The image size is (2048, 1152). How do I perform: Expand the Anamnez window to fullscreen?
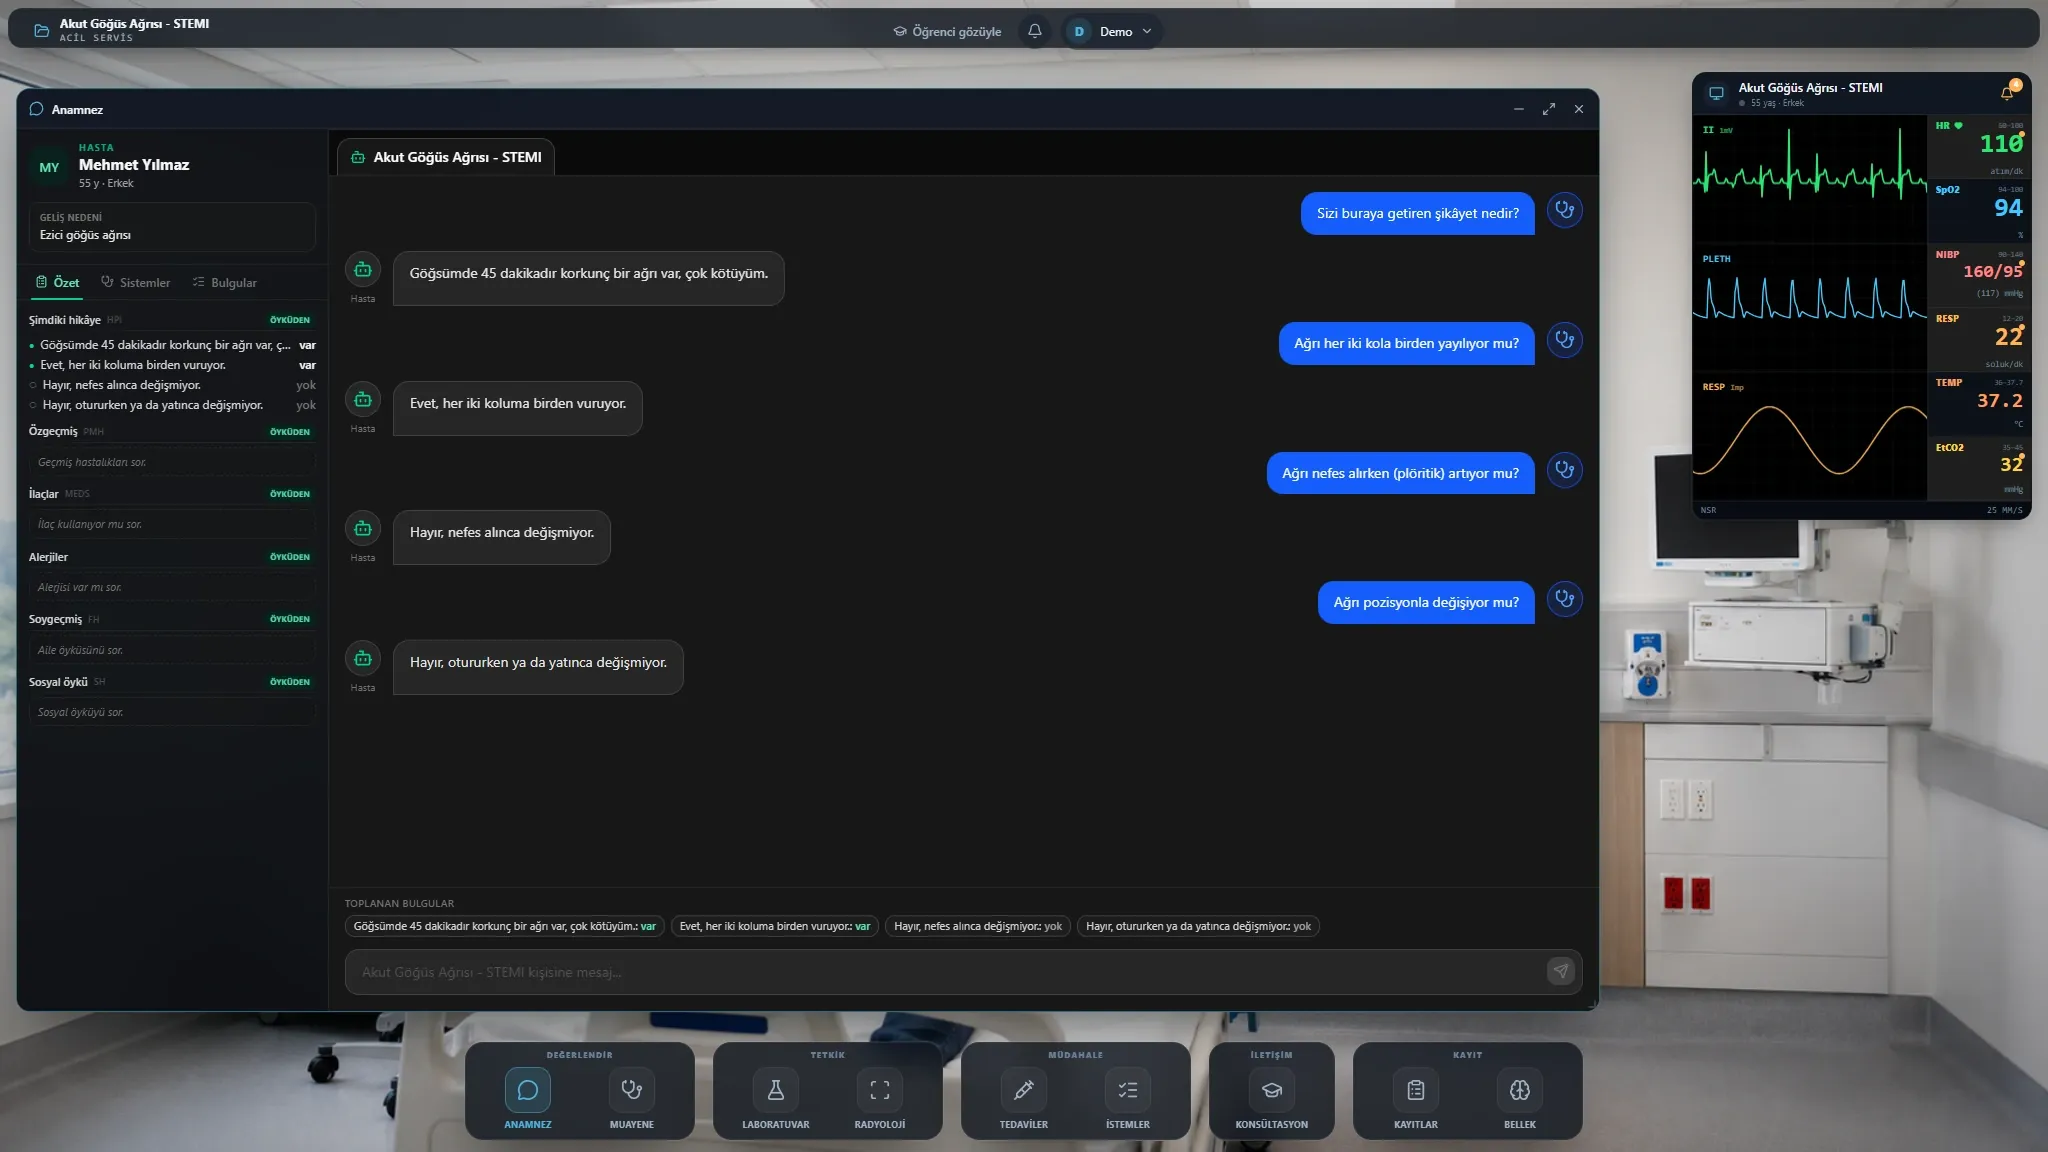coord(1549,109)
